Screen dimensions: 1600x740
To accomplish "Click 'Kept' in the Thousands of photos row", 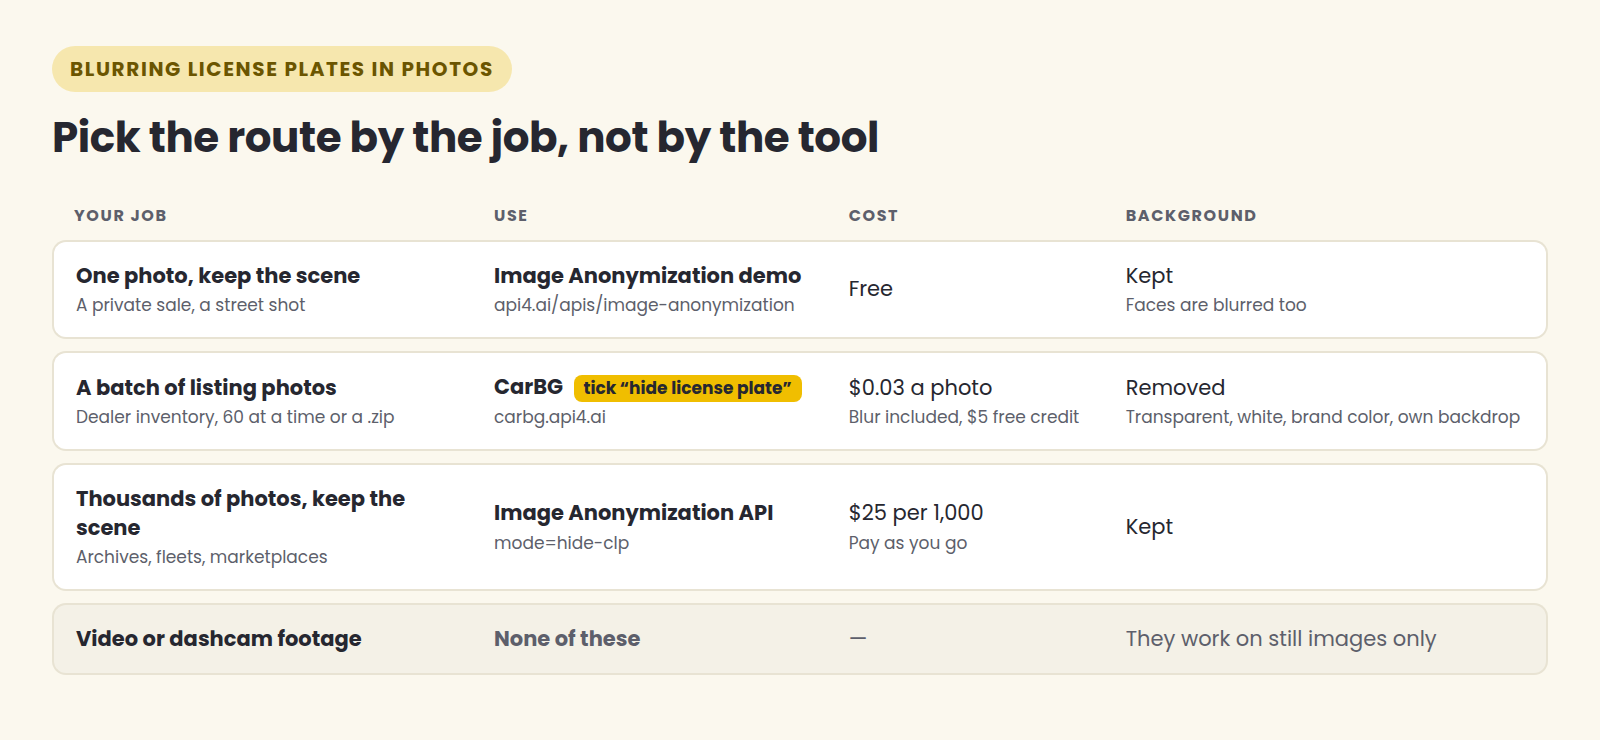I will [x=1149, y=526].
